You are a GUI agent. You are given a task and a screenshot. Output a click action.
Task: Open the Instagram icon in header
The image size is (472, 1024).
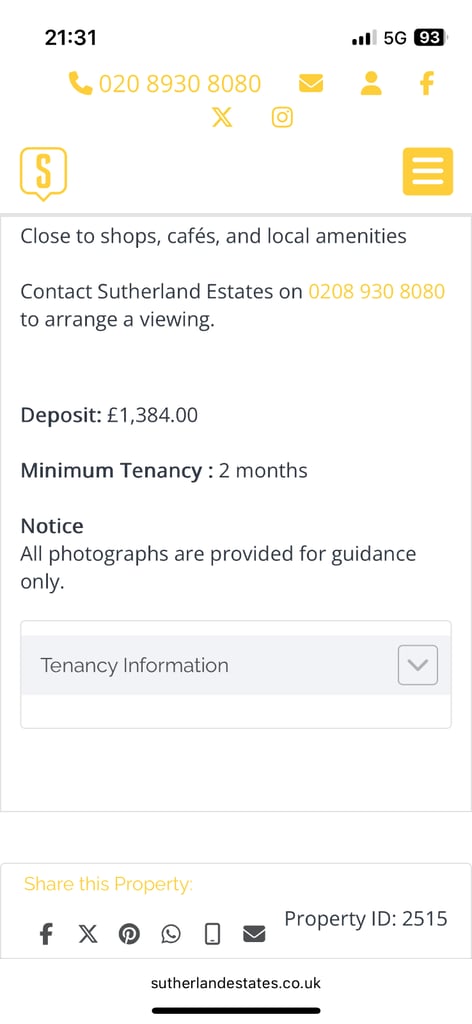282,118
